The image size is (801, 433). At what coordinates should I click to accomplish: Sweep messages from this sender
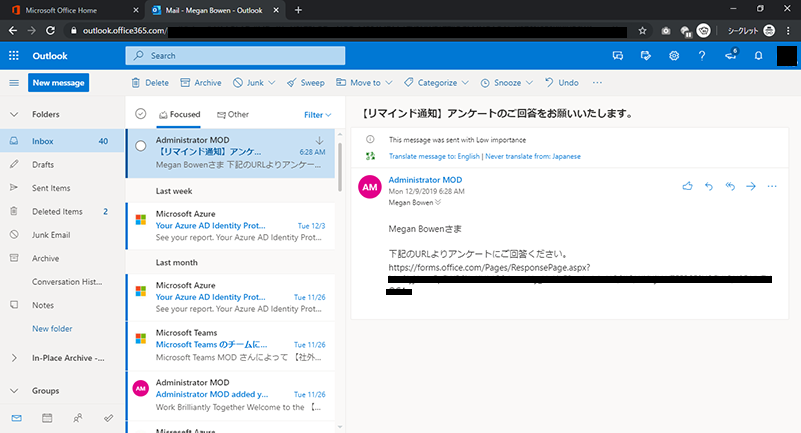305,83
